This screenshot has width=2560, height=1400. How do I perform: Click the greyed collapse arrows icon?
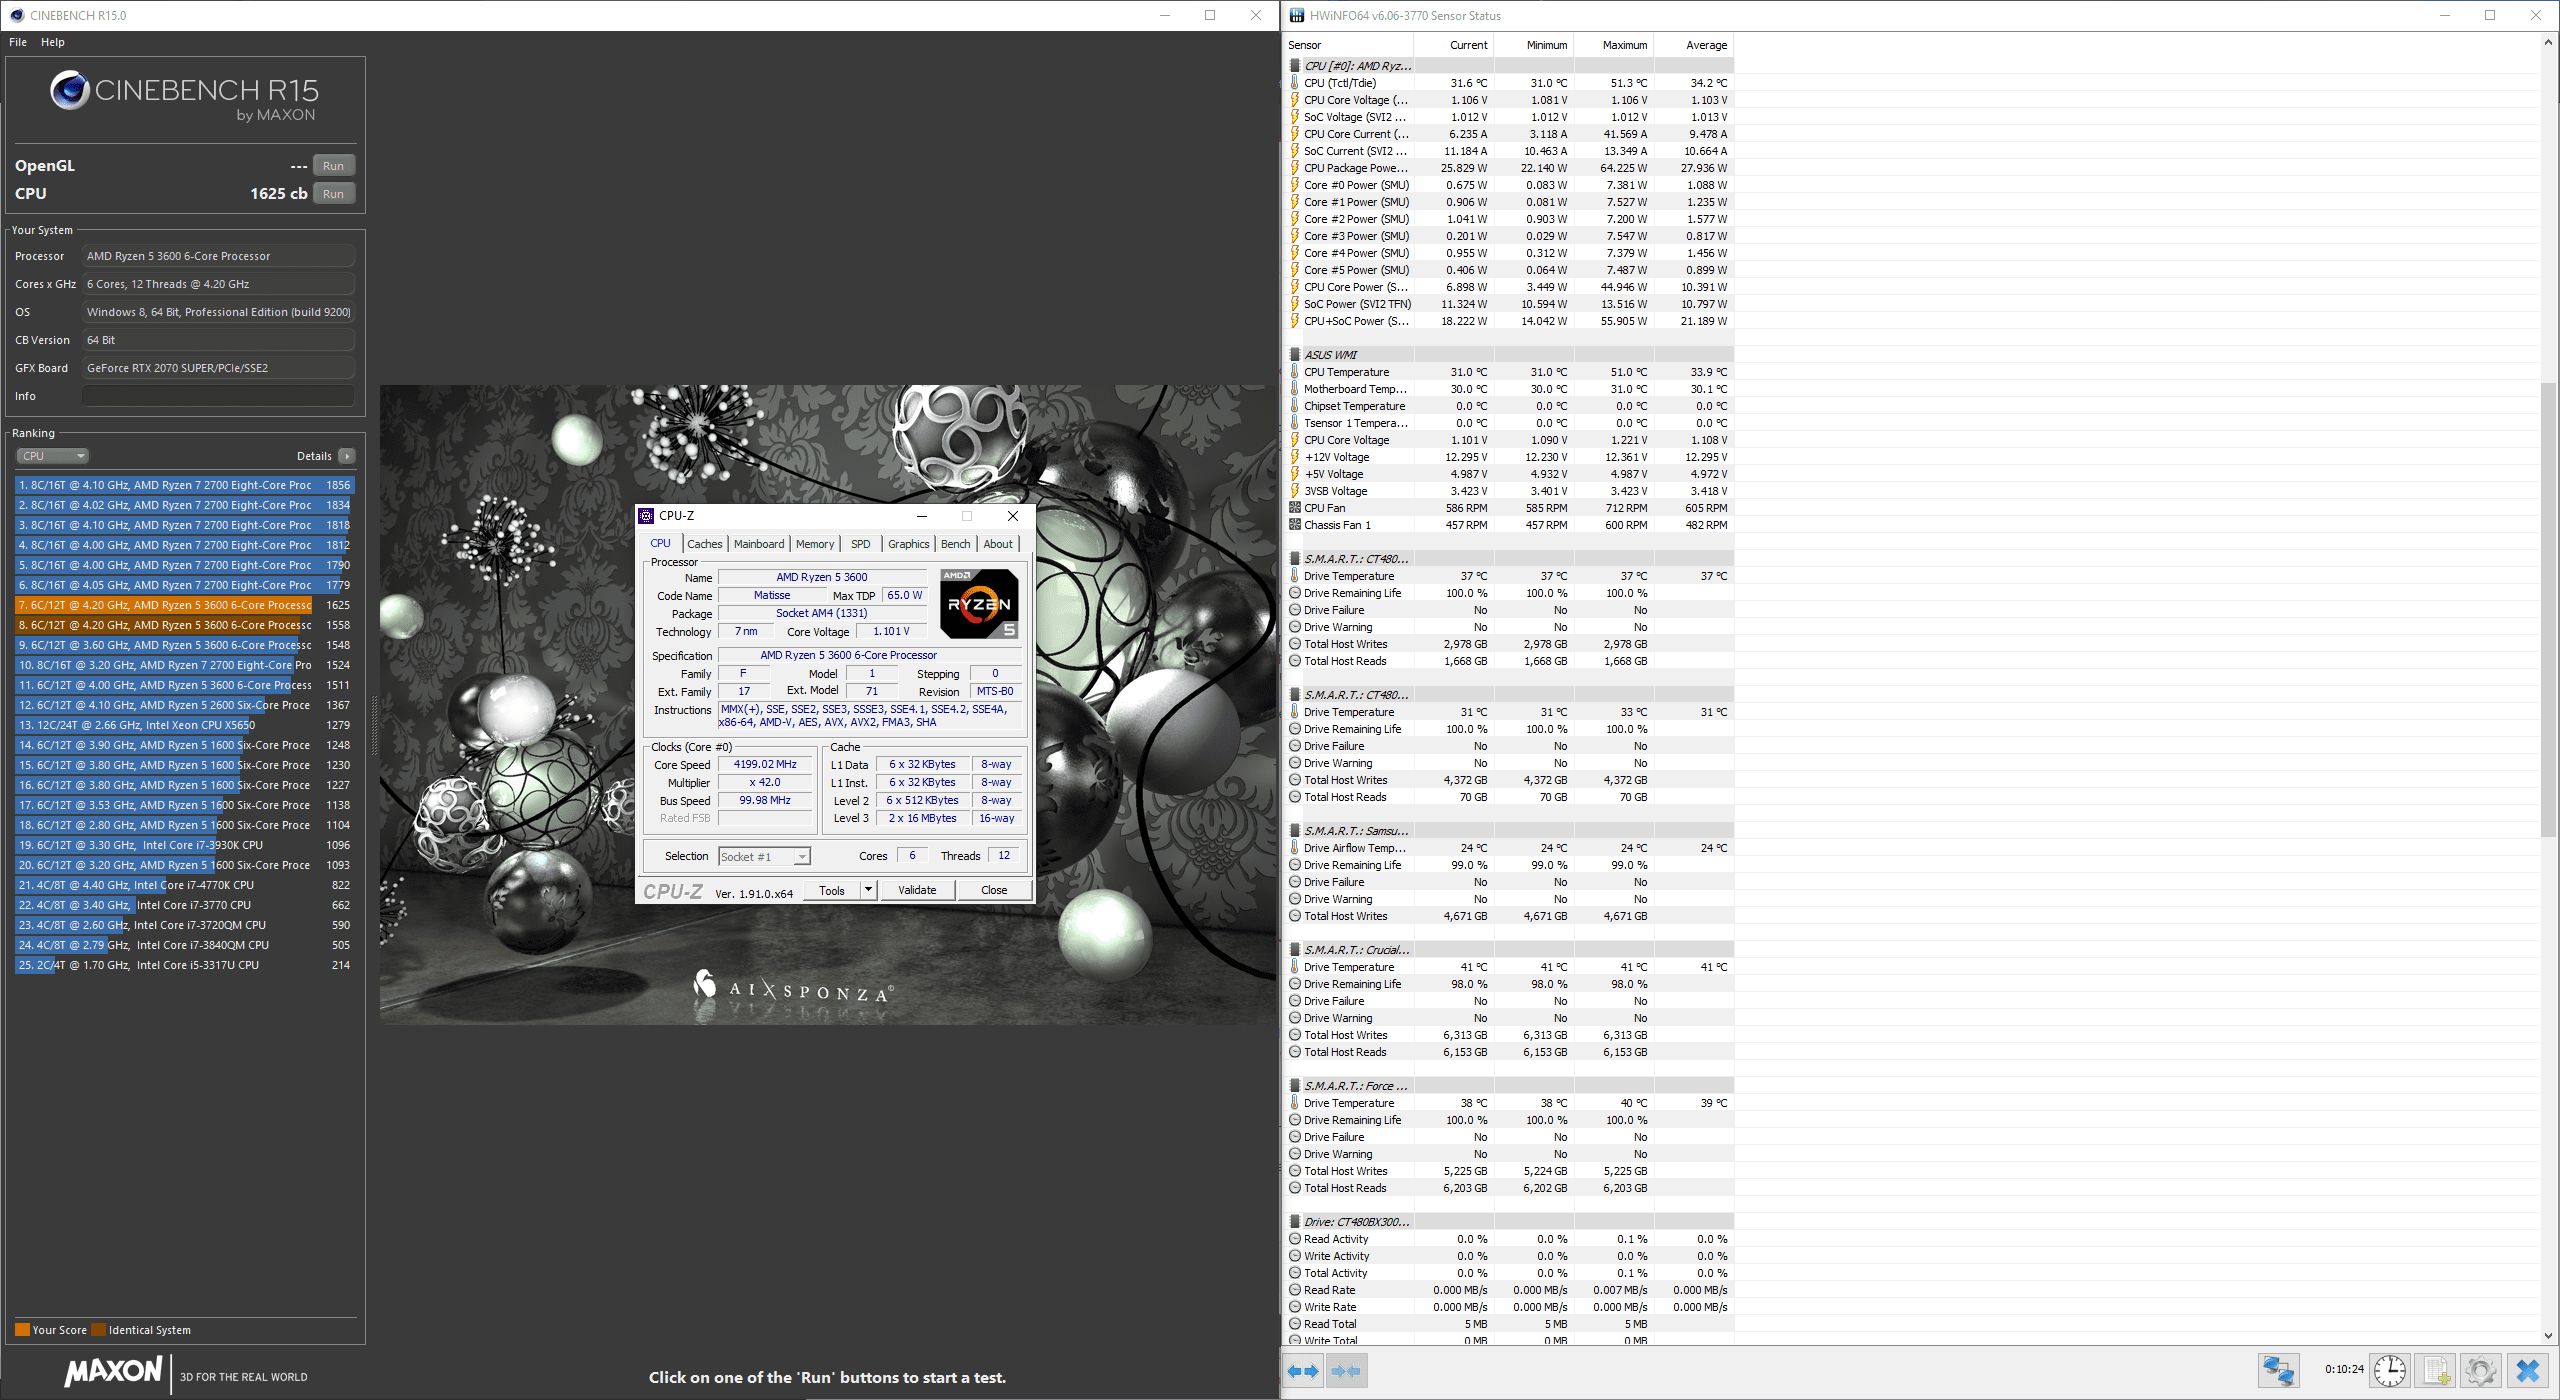(1346, 1371)
